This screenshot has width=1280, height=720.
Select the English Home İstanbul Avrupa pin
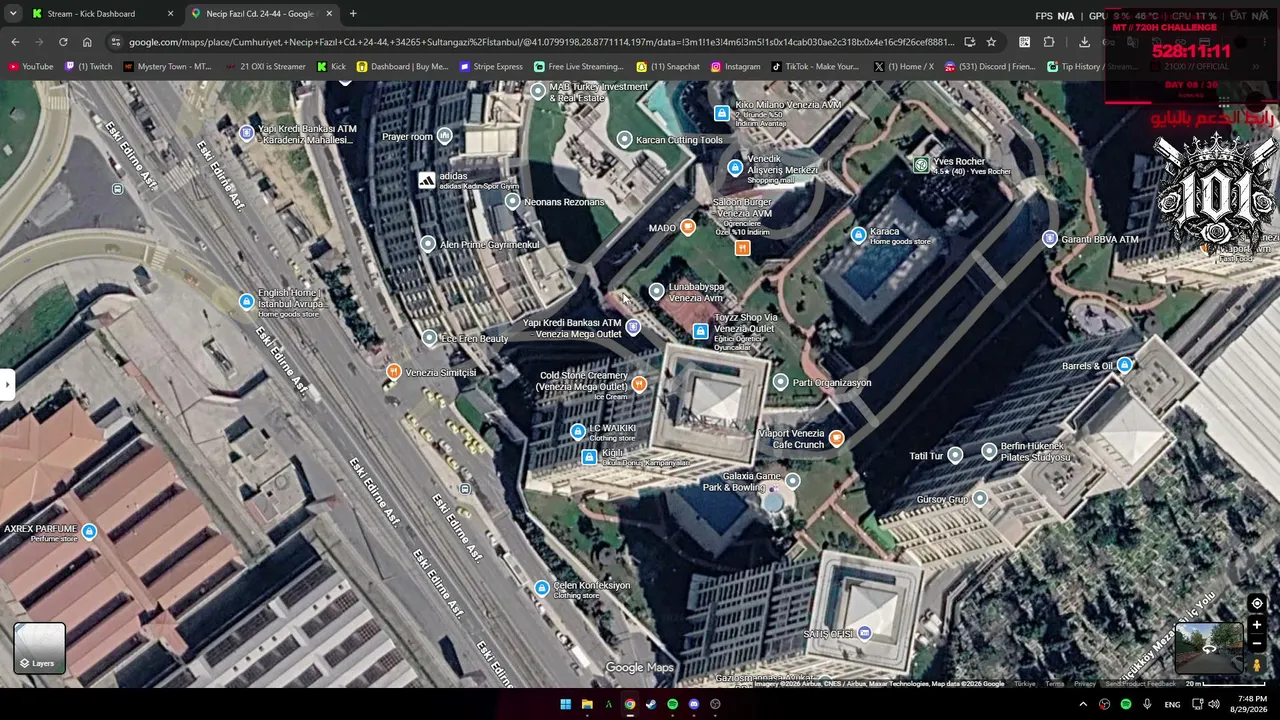tap(246, 302)
